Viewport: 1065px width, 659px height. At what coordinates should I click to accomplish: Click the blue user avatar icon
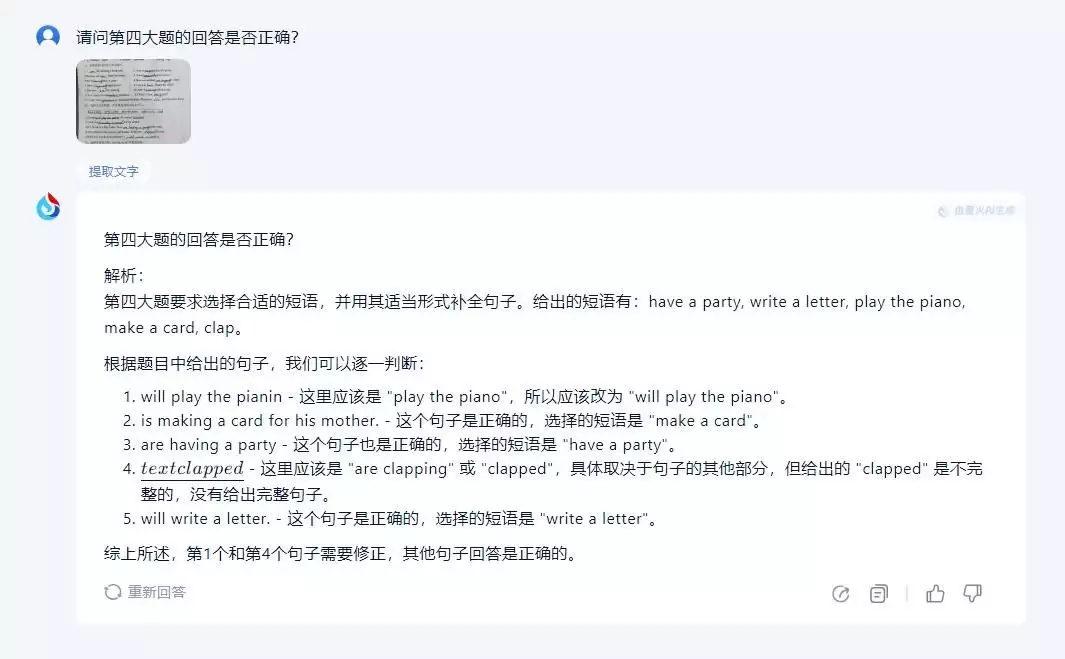click(x=48, y=37)
